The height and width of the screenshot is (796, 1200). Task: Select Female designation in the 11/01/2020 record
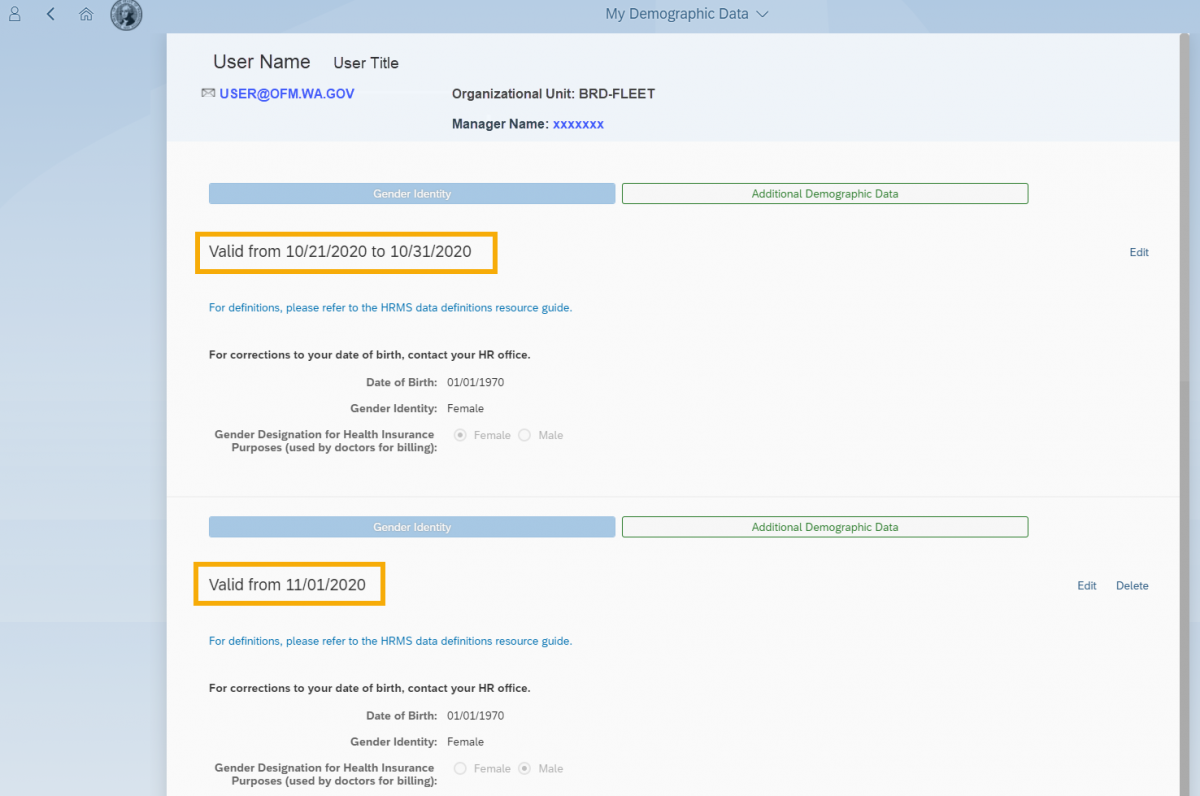click(458, 768)
